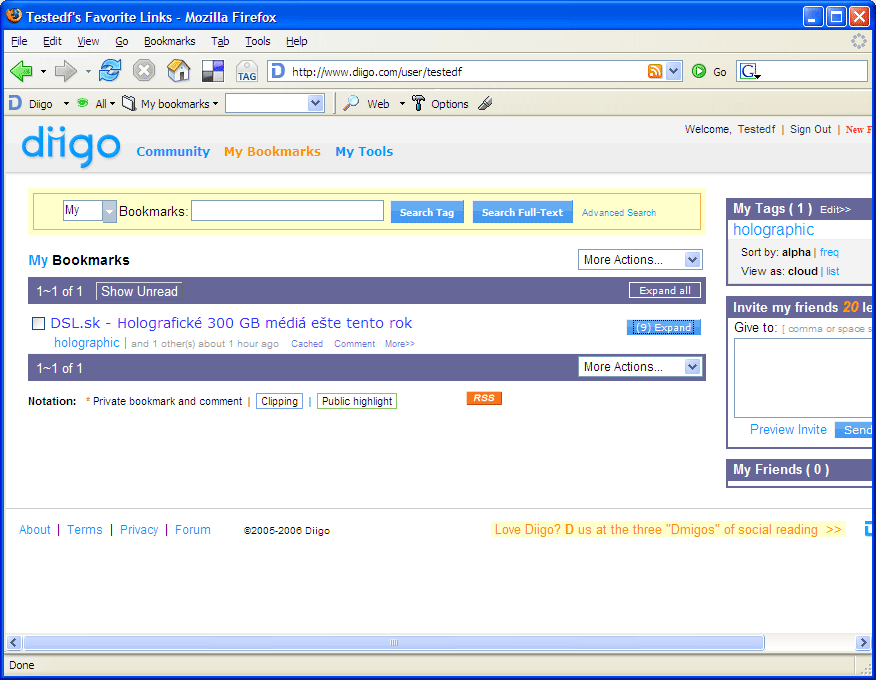Switch to the My Tools tab
This screenshot has width=876, height=680.
pyautogui.click(x=364, y=151)
